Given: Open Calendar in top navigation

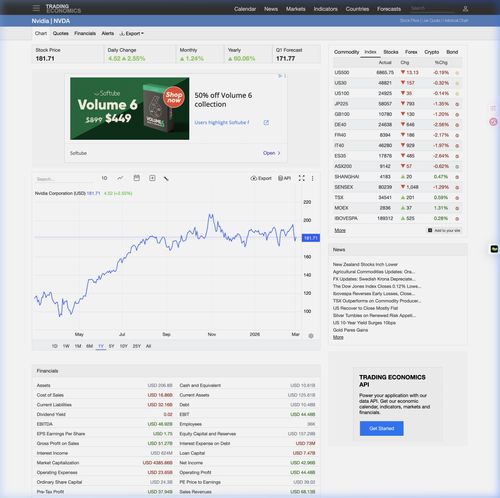Looking at the screenshot, I should coord(245,9).
